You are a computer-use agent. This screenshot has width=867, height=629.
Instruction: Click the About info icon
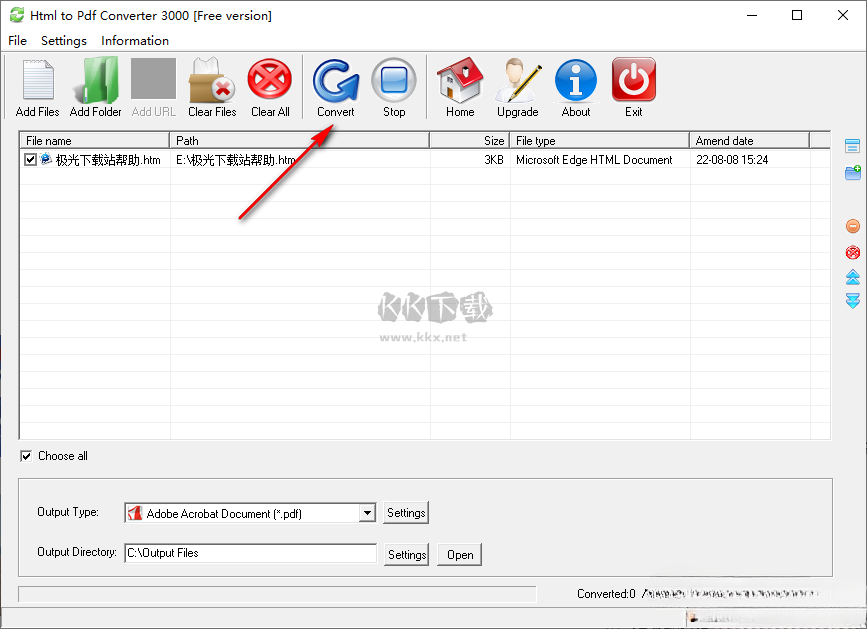click(x=576, y=81)
